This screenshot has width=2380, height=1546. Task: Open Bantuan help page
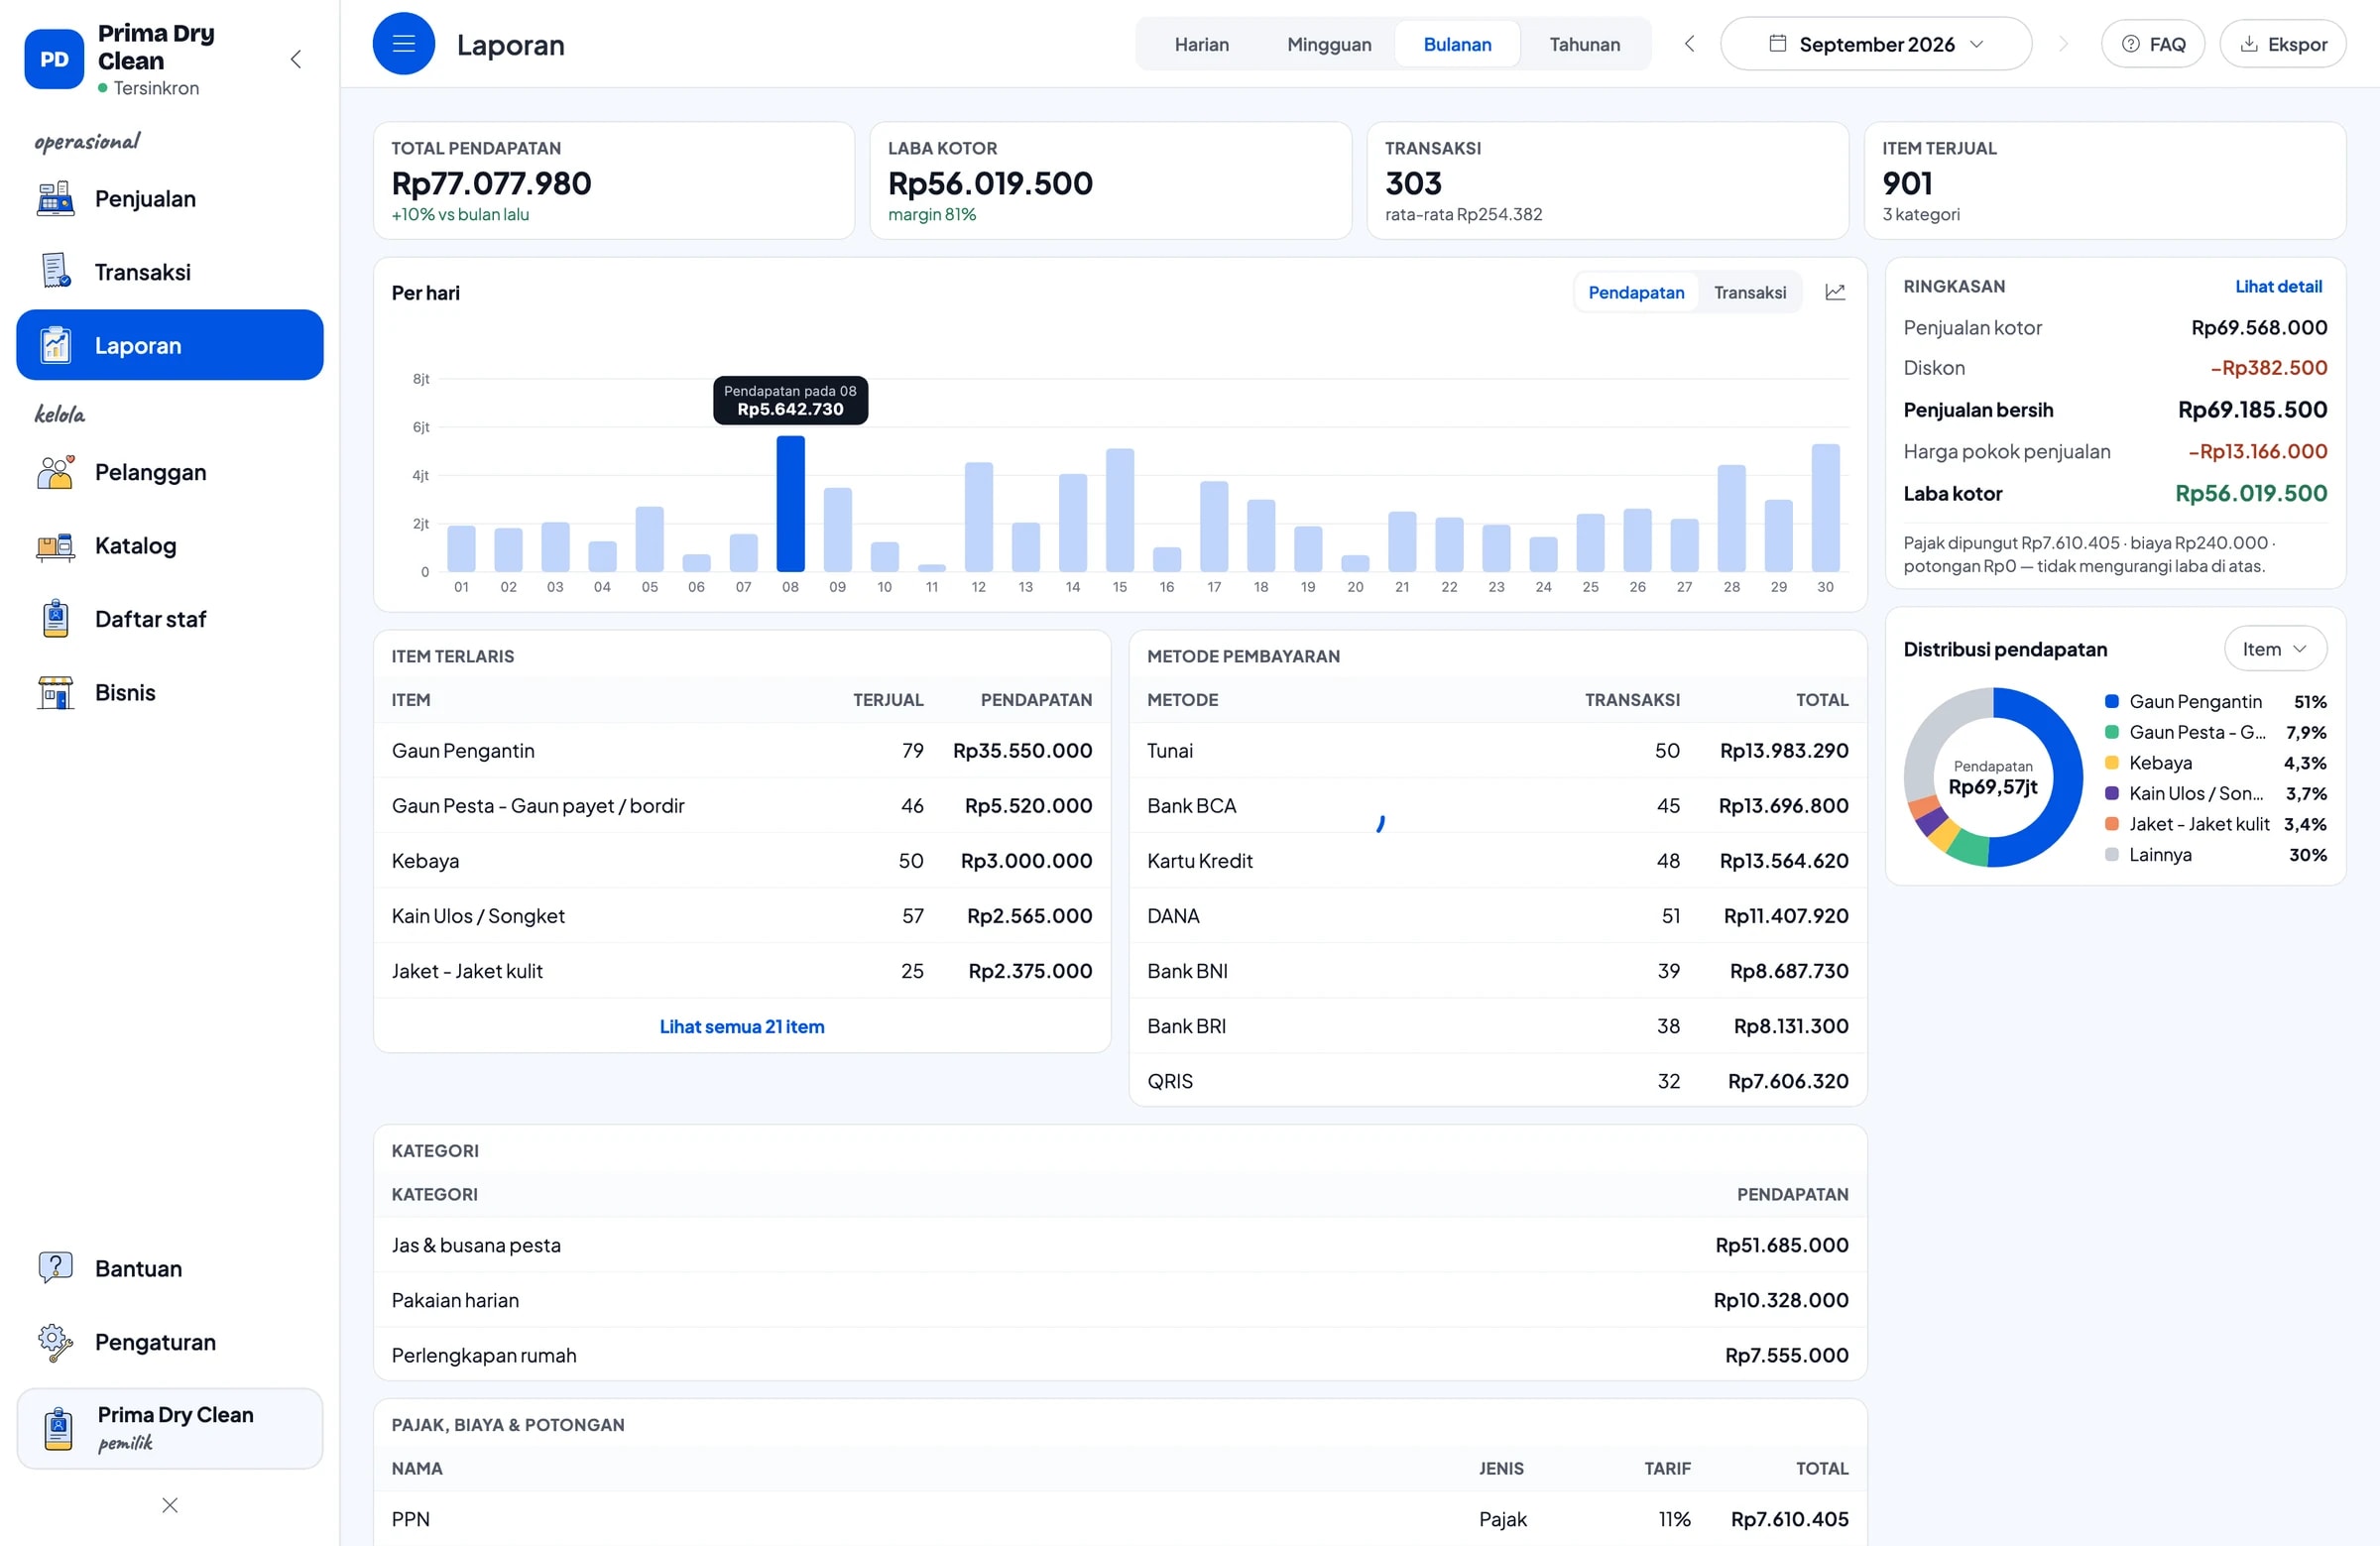pos(170,1268)
